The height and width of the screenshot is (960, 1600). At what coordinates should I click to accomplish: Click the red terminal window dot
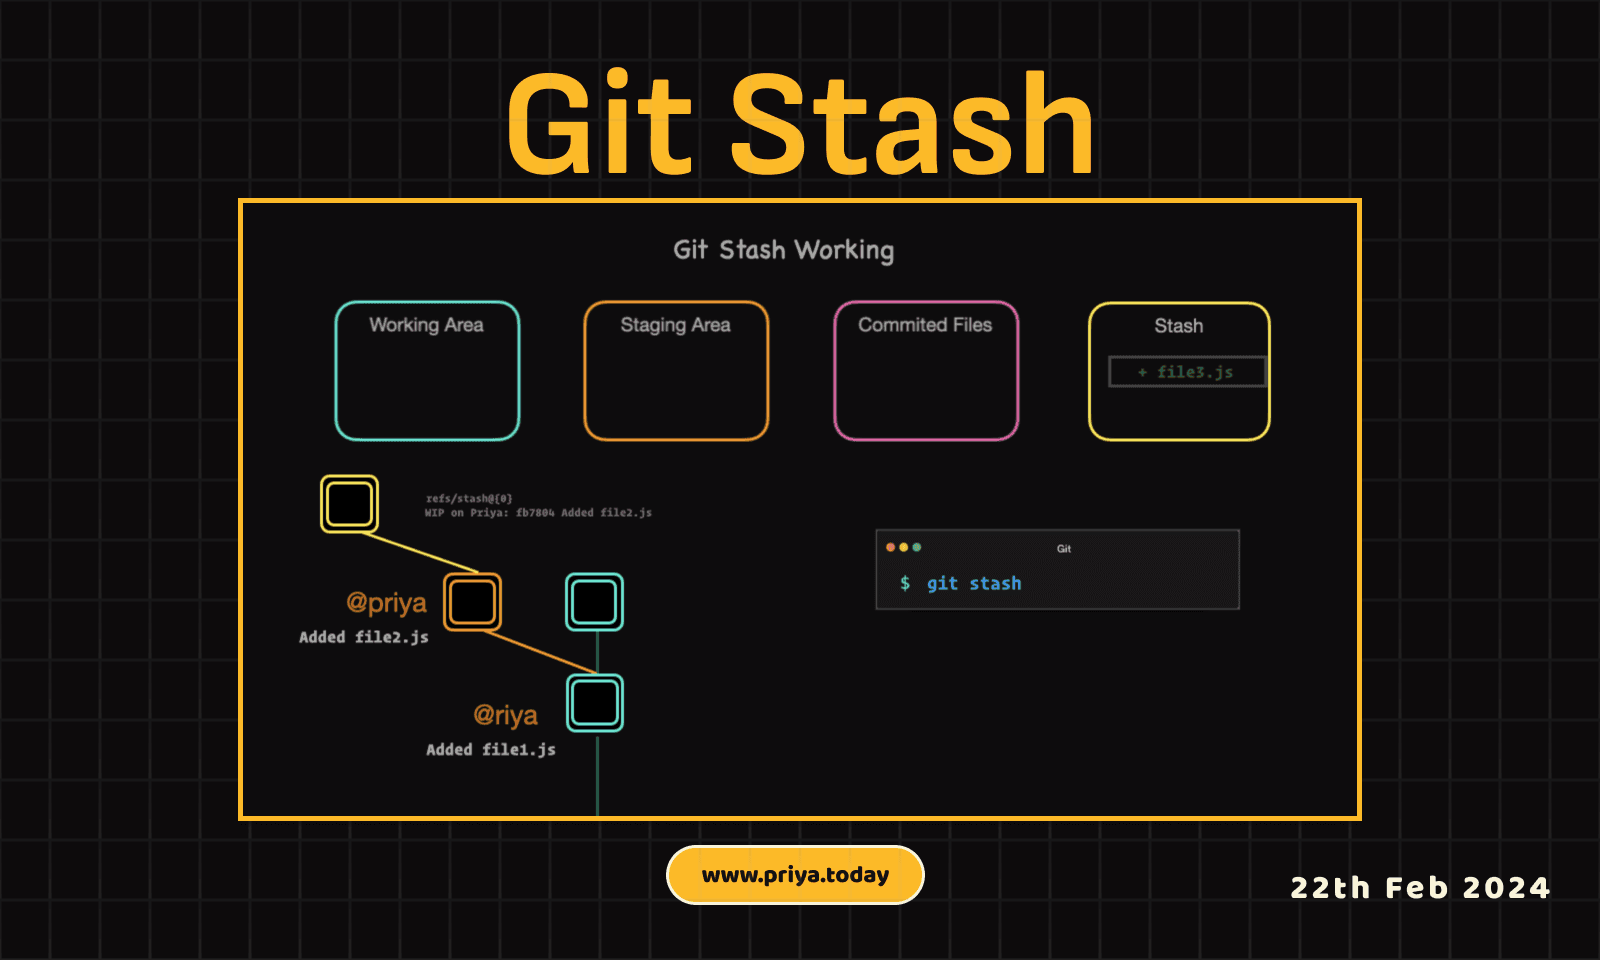tap(890, 547)
